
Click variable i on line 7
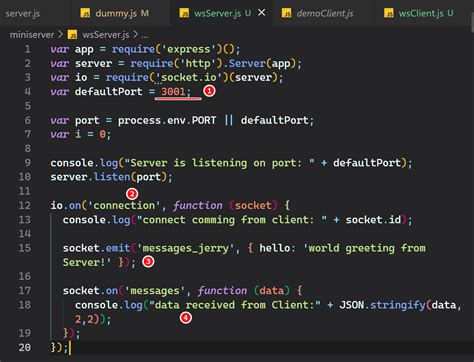[78, 134]
